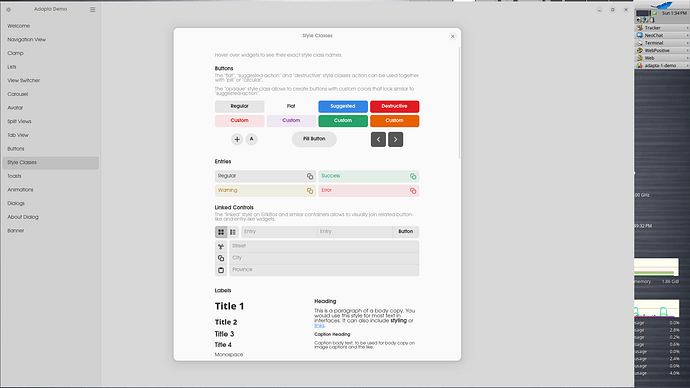690x388 pixels.
Task: Click the dialog vertical scrollbar
Action: [x=459, y=103]
